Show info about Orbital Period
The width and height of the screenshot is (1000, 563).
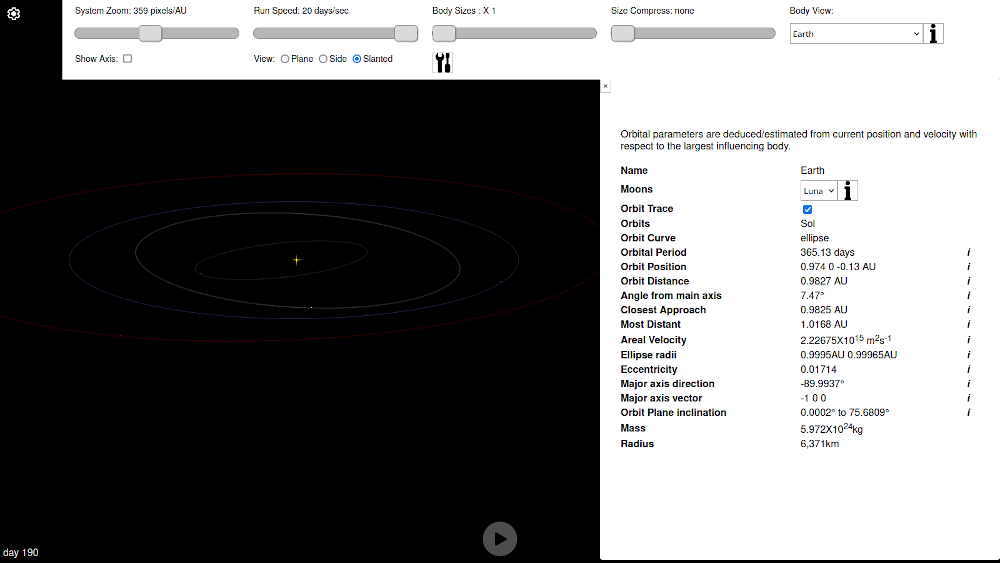pos(968,252)
